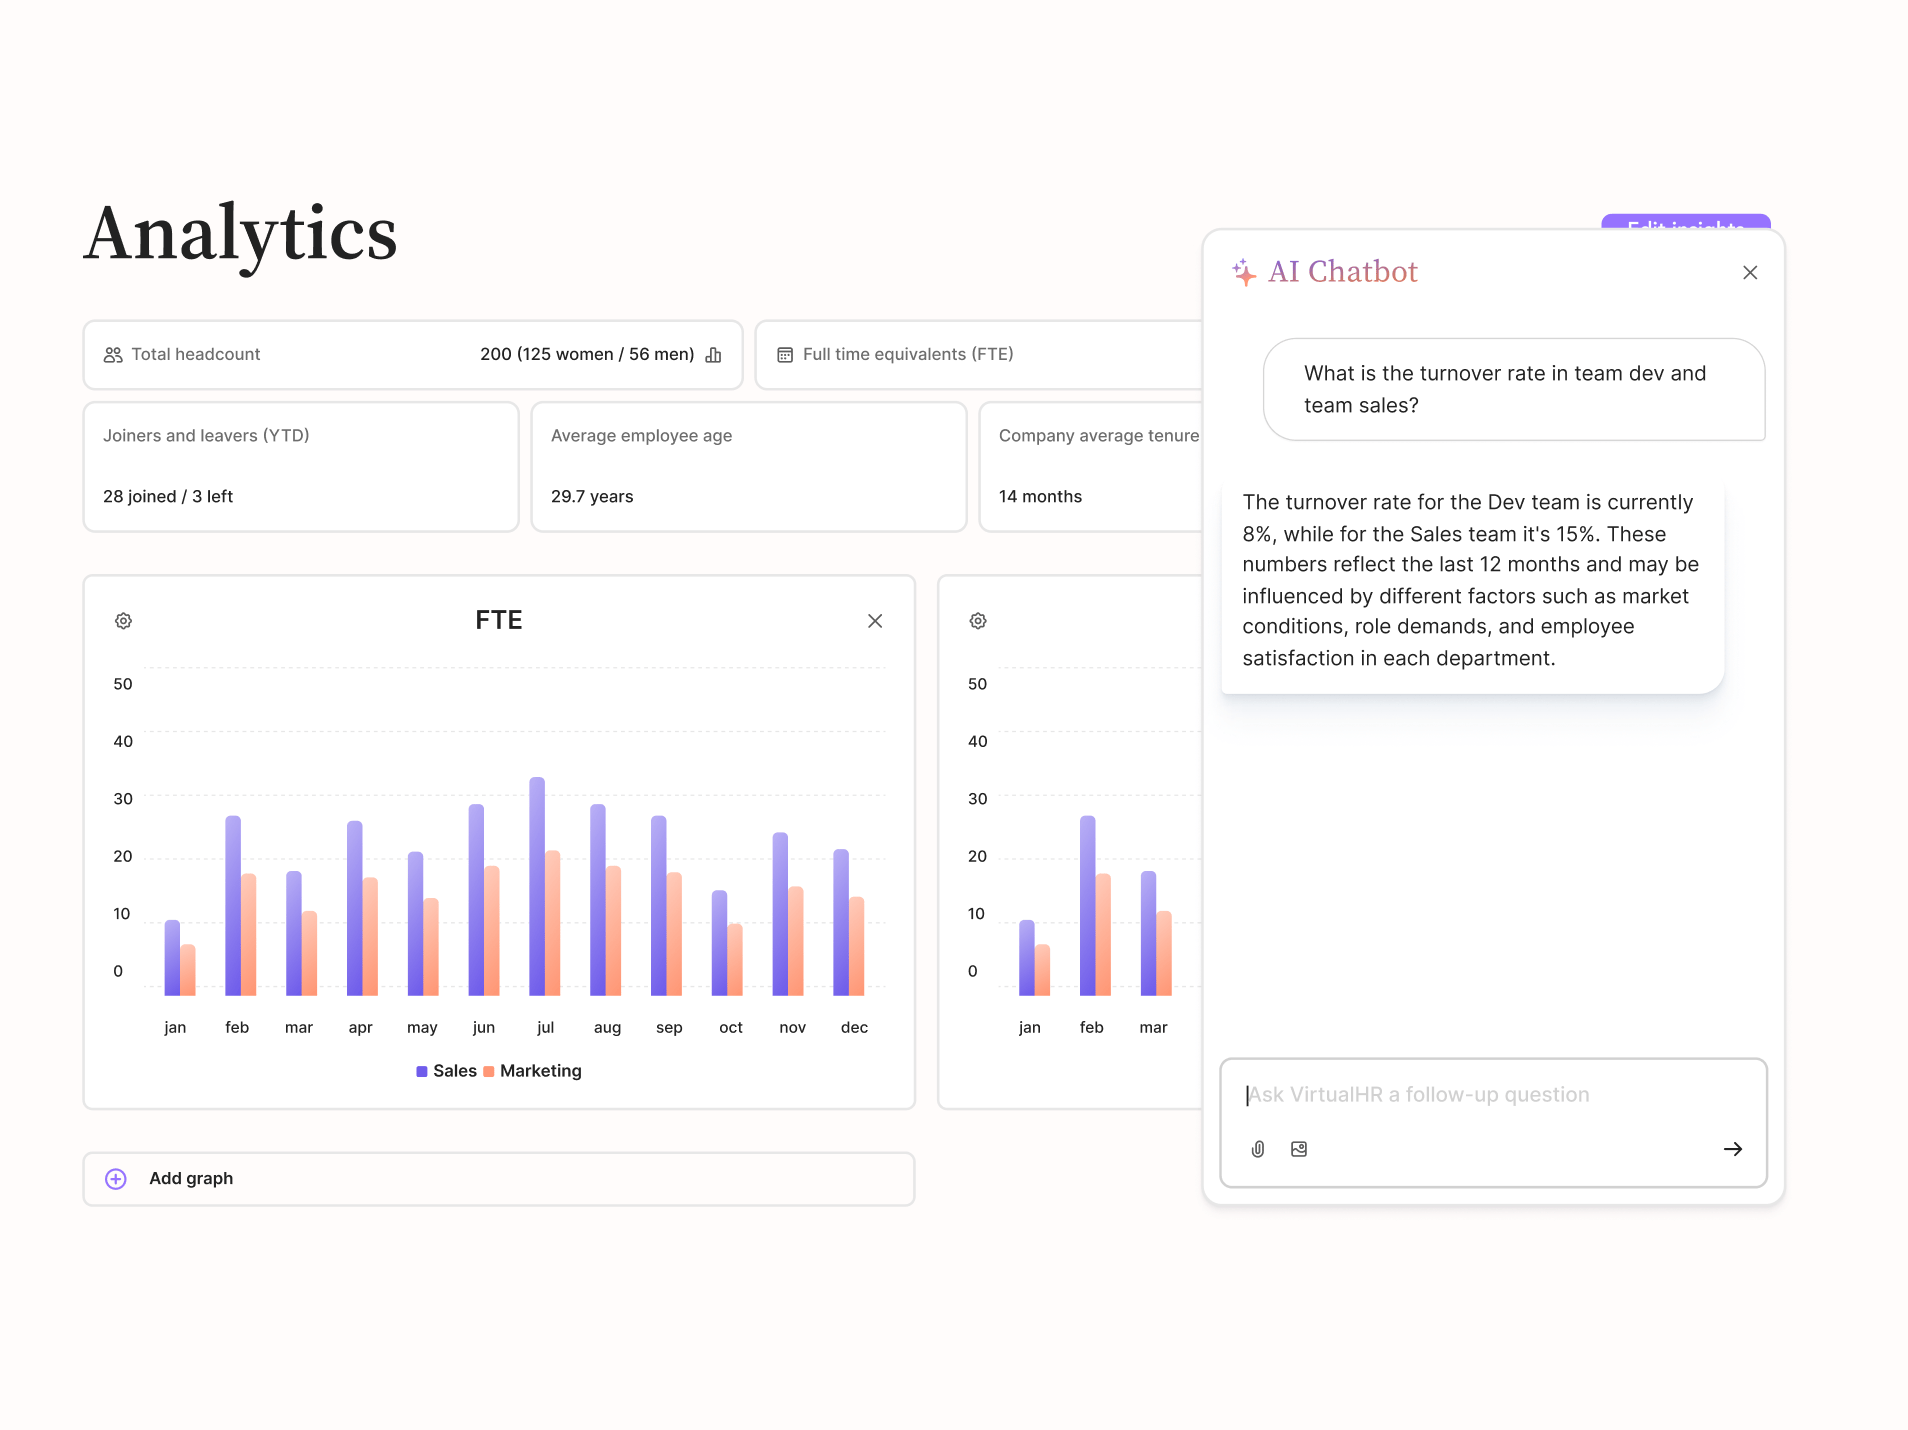
Task: Click the plus circle icon for Add graph
Action: coord(116,1179)
